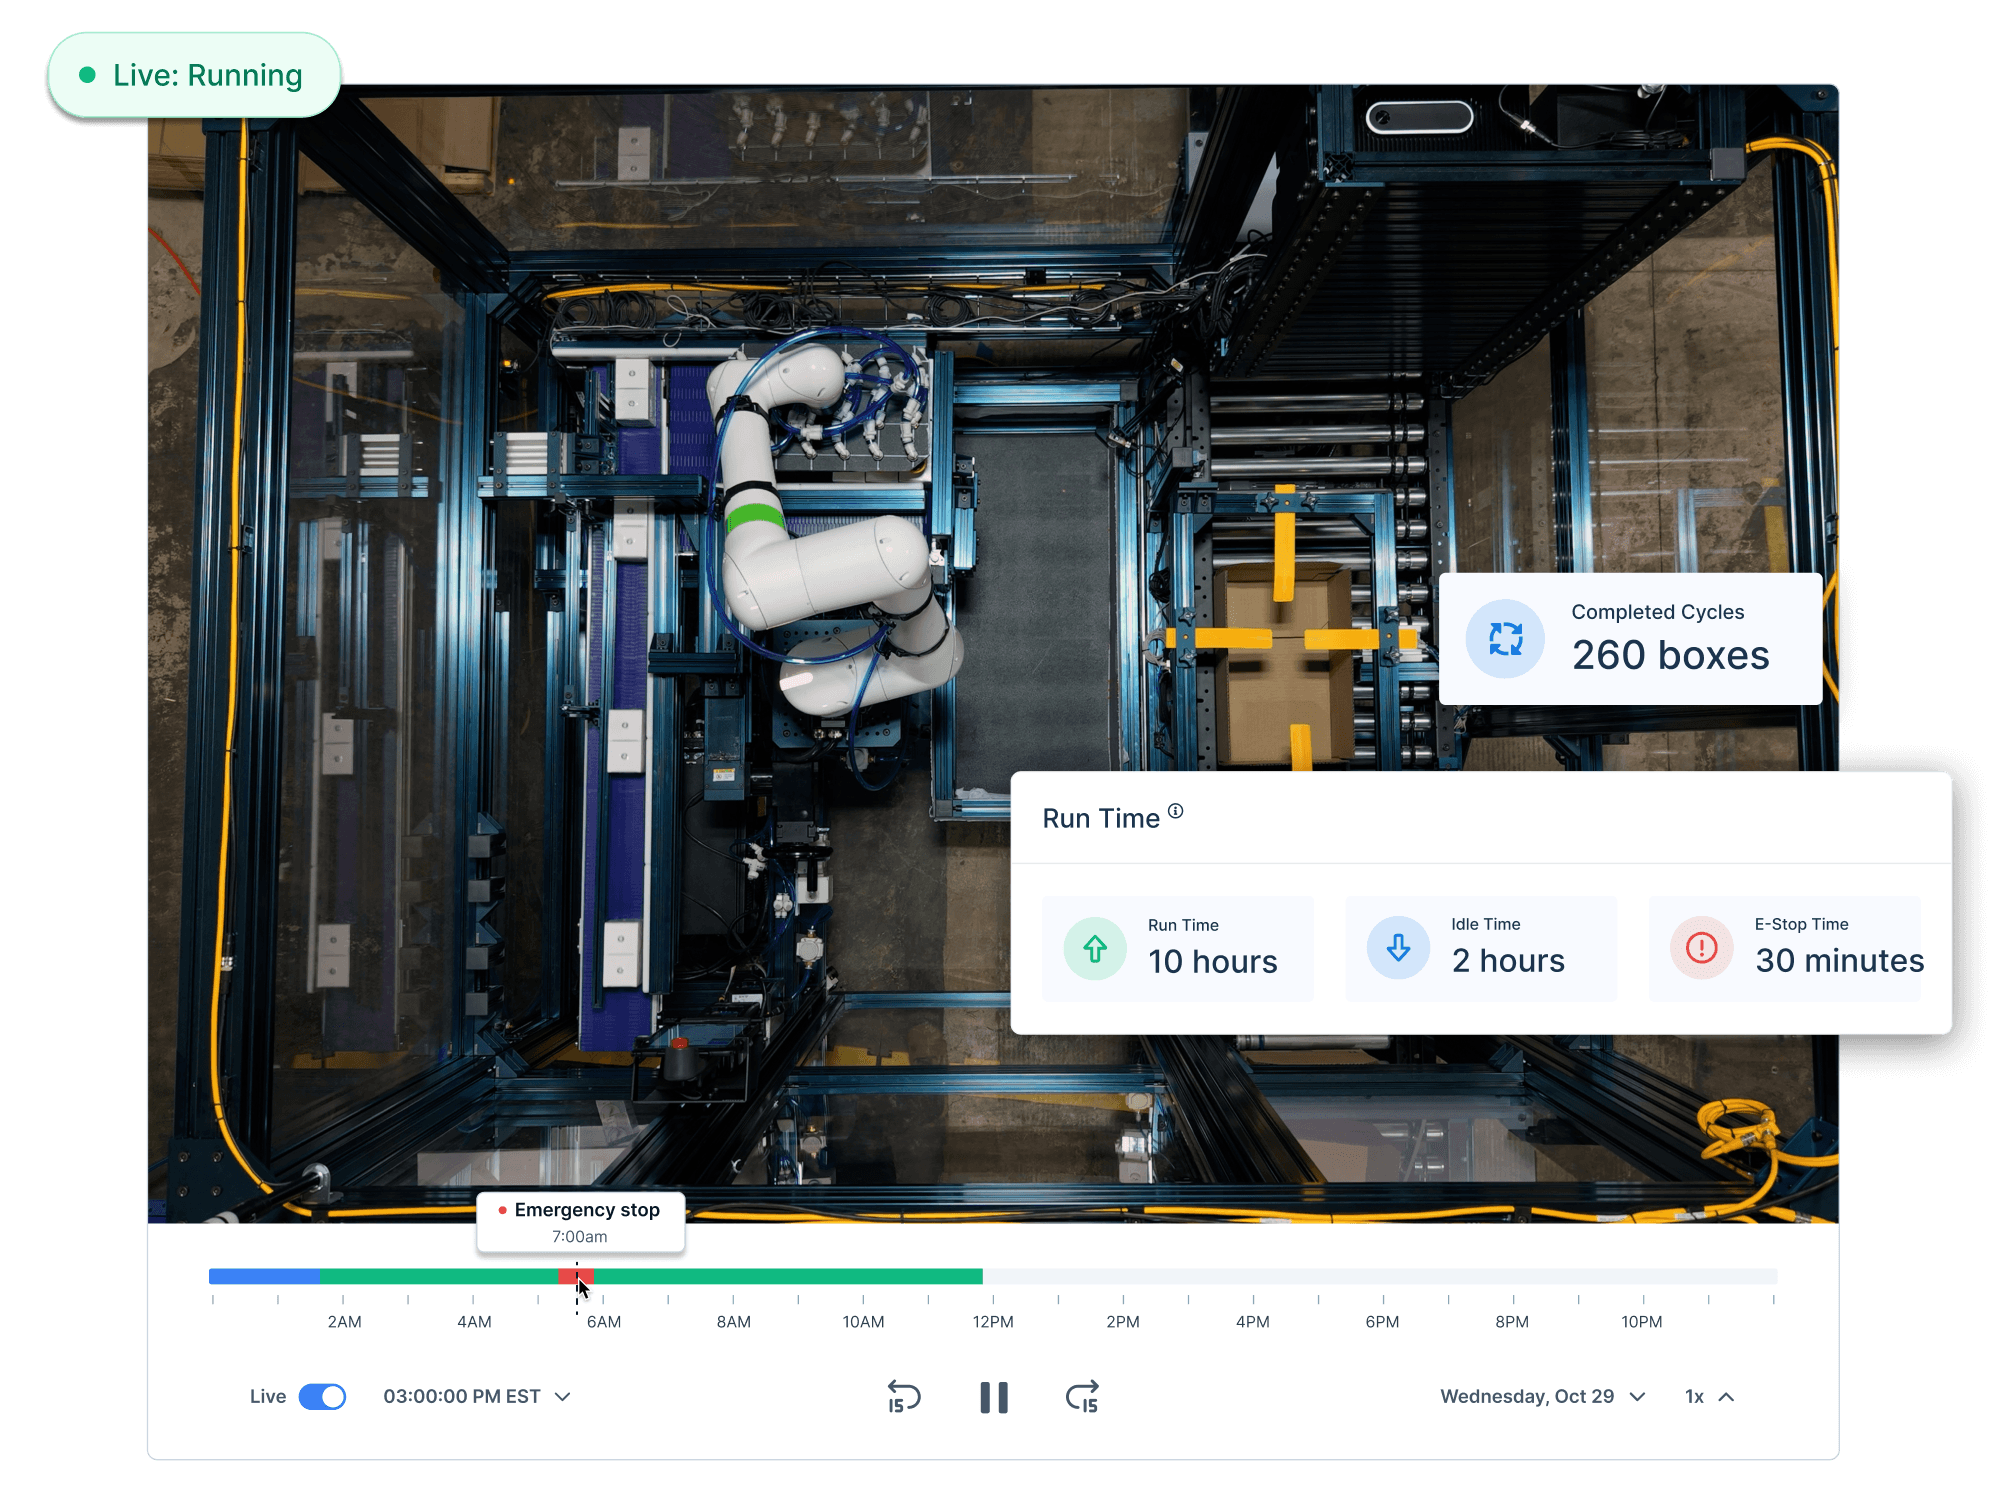Image resolution: width=2000 pixels, height=1493 pixels.
Task: Open the Wednesday, Oct 29 date picker
Action: click(1542, 1396)
